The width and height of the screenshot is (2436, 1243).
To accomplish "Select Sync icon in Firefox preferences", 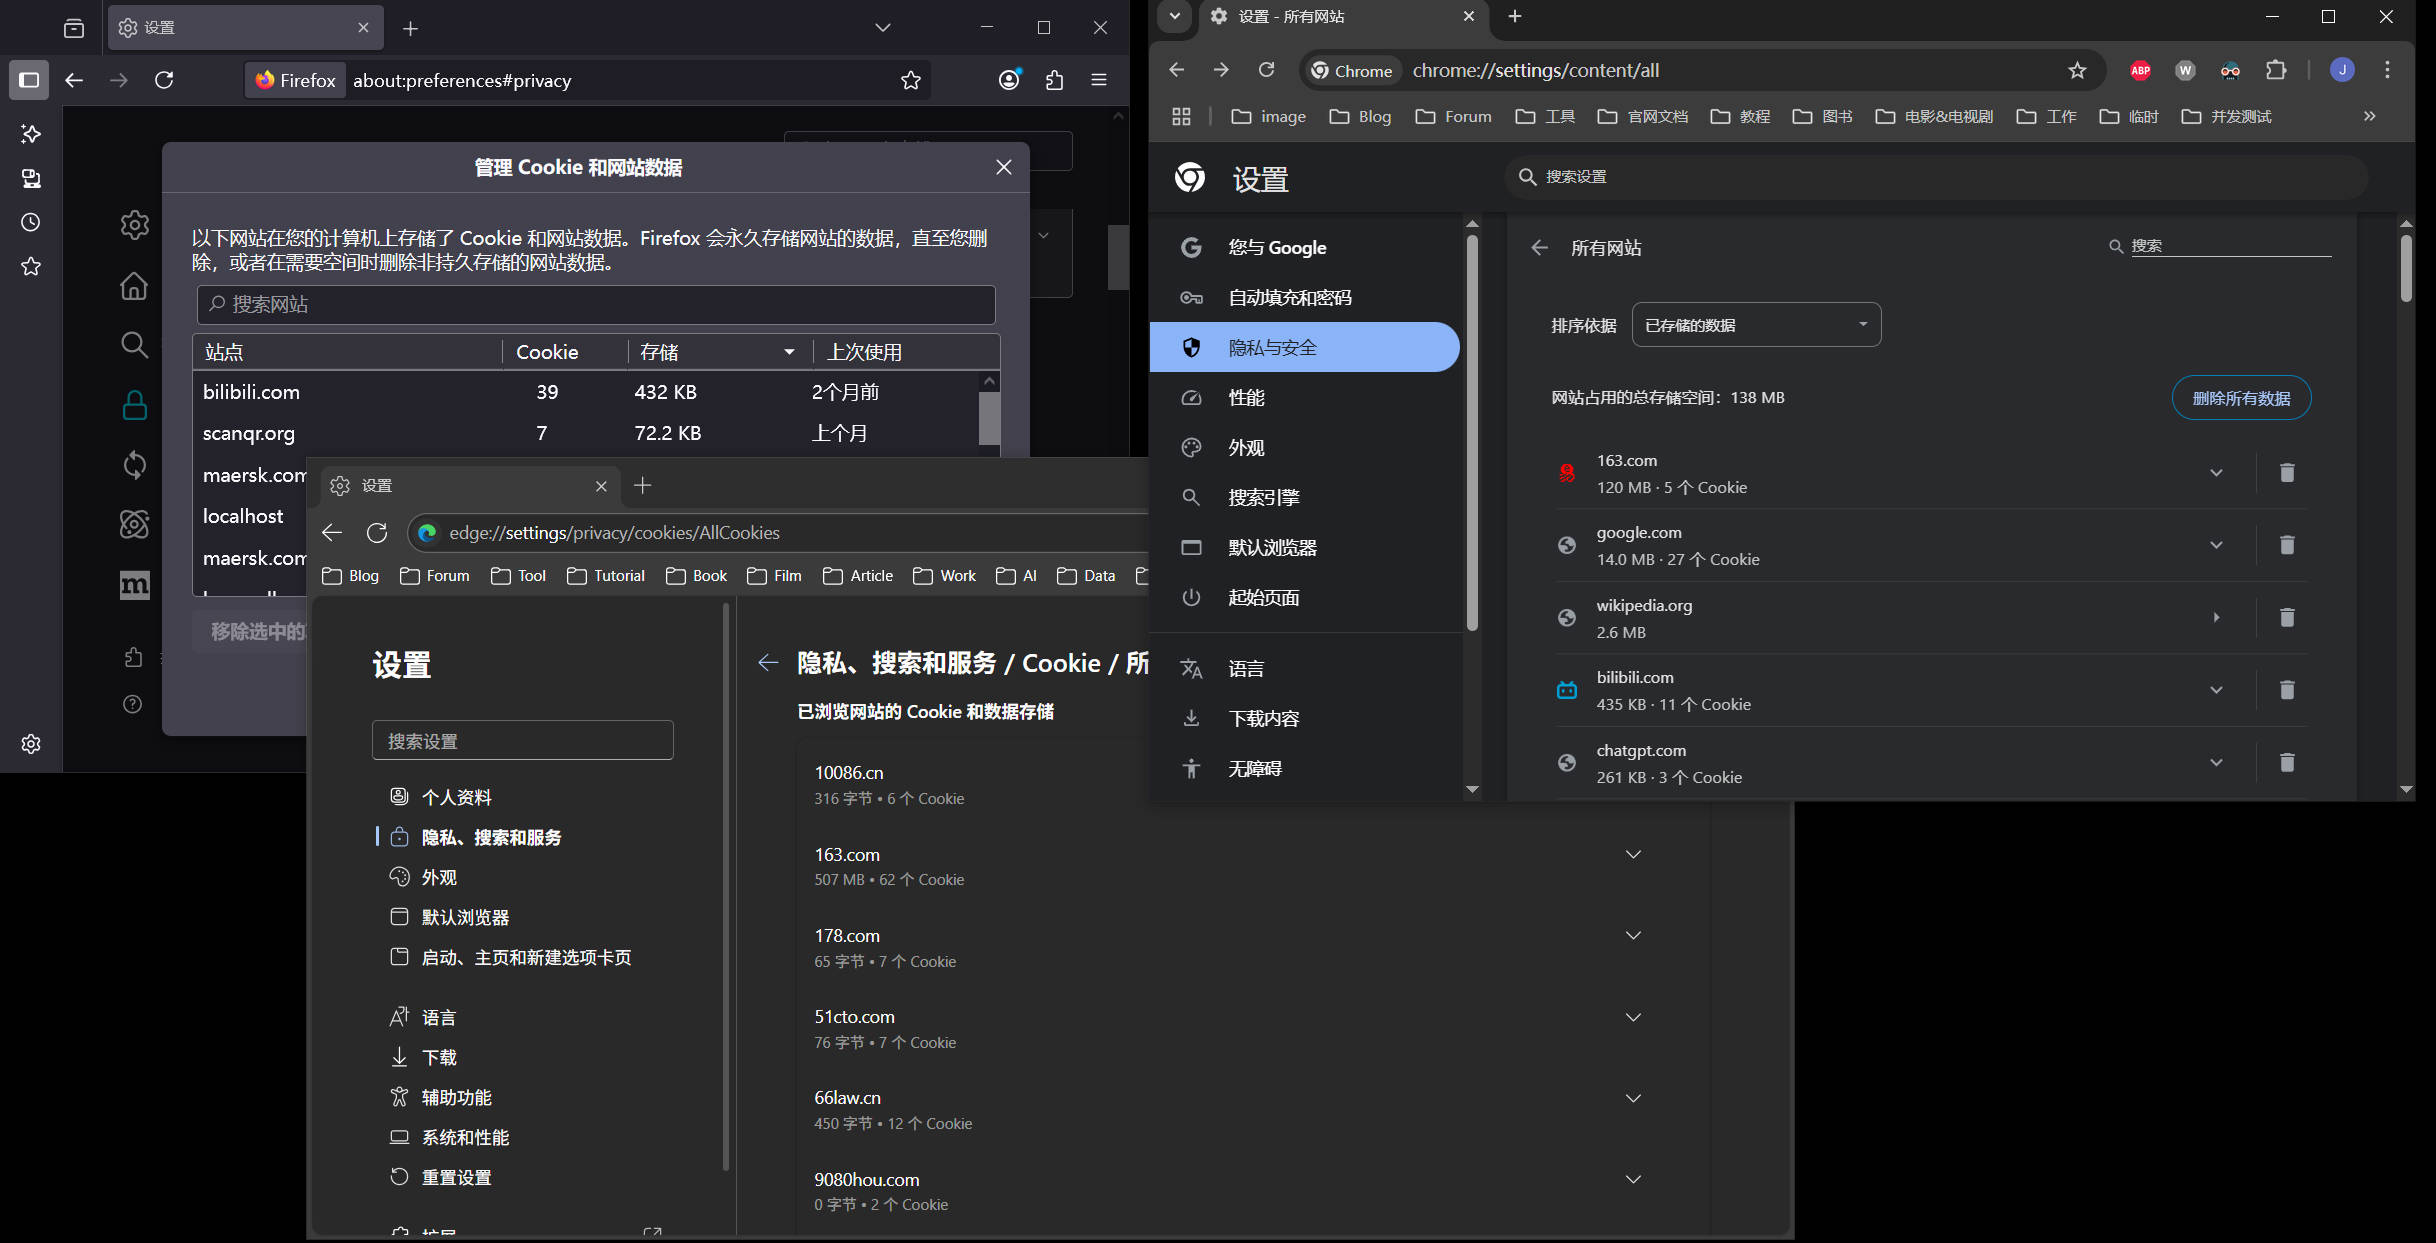I will (x=134, y=465).
